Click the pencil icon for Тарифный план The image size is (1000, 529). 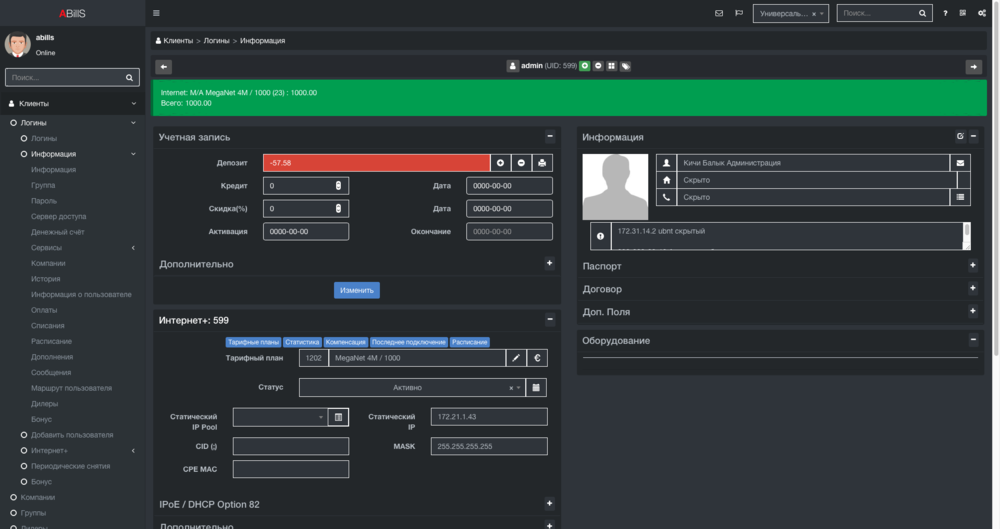point(515,358)
